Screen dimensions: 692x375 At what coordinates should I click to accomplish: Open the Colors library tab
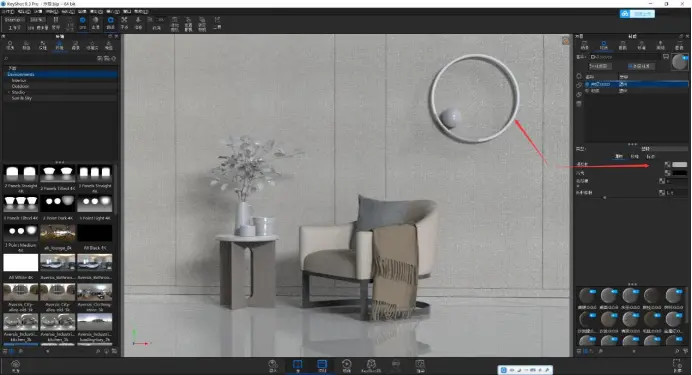[x=26, y=45]
